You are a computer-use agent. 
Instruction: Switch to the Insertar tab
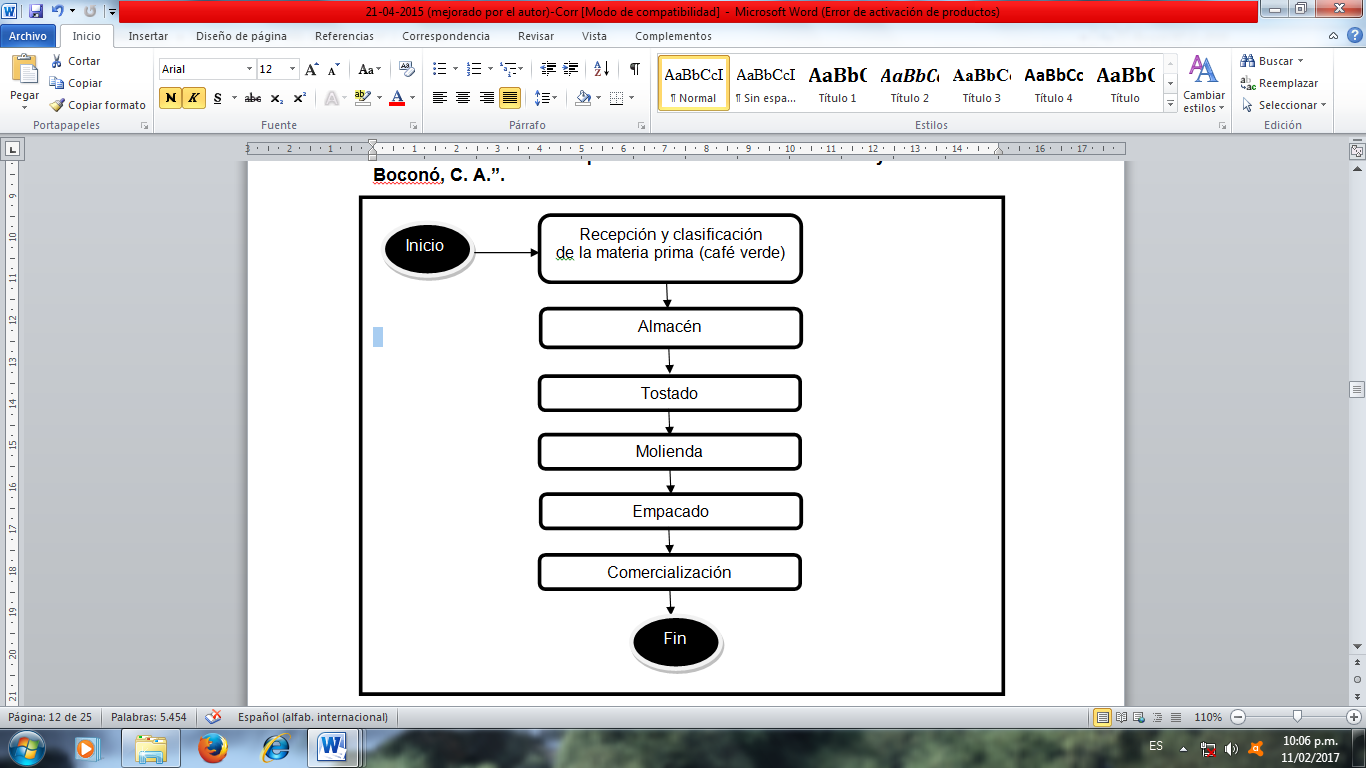click(148, 36)
